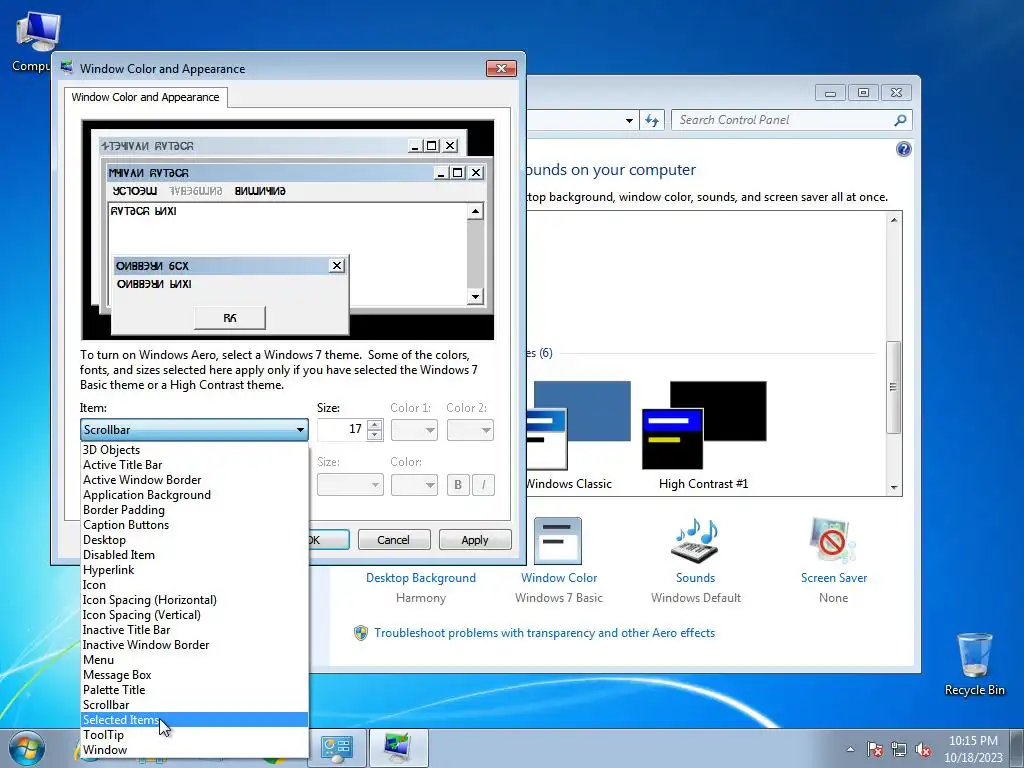Select Palette Title list entry
1024x768 pixels.
coord(195,690)
